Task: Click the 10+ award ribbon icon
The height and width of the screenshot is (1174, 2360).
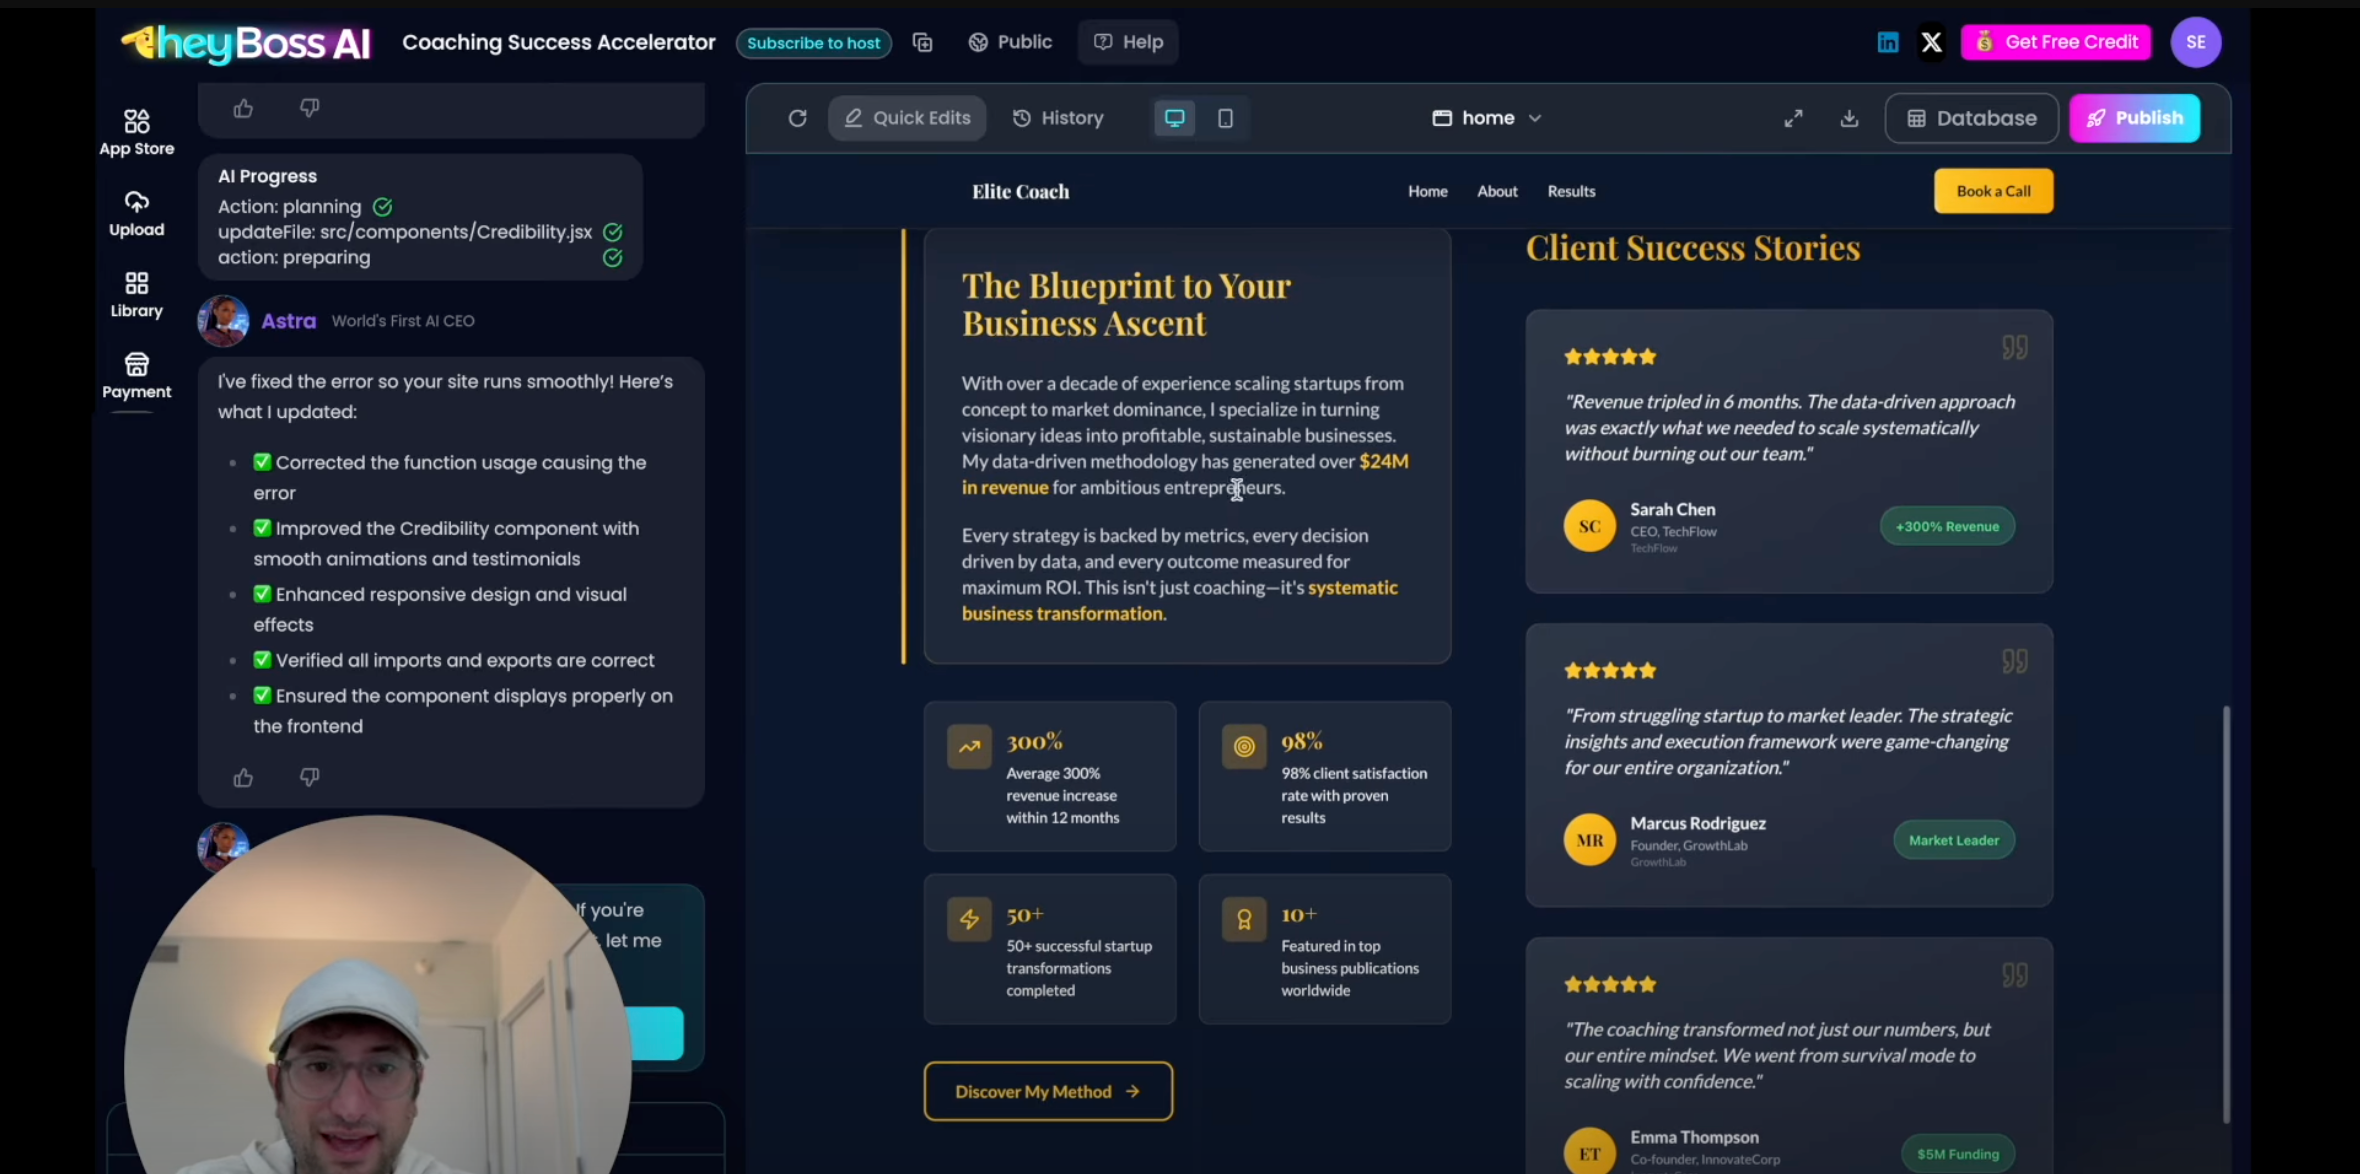Action: [1244, 919]
